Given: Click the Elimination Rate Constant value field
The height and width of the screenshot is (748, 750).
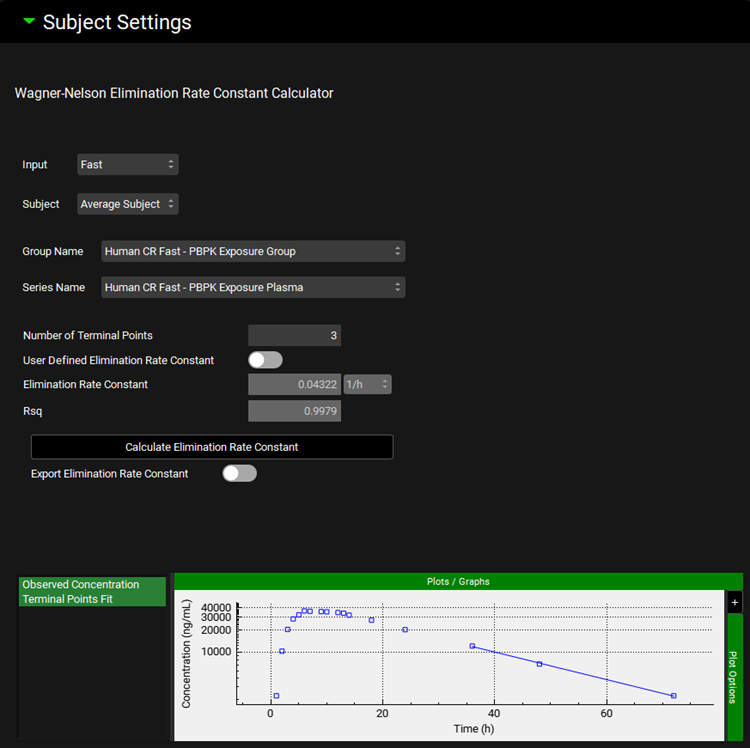Looking at the screenshot, I should 294,384.
